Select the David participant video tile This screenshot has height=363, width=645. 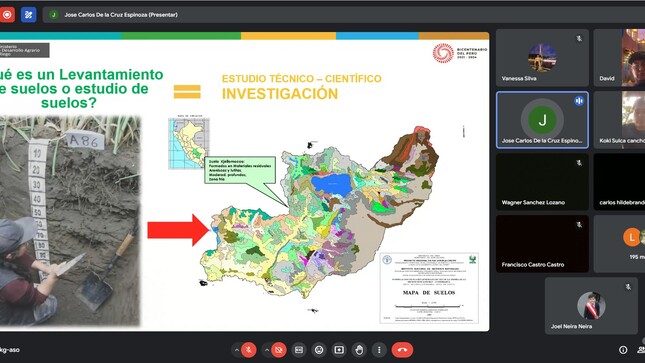(619, 58)
